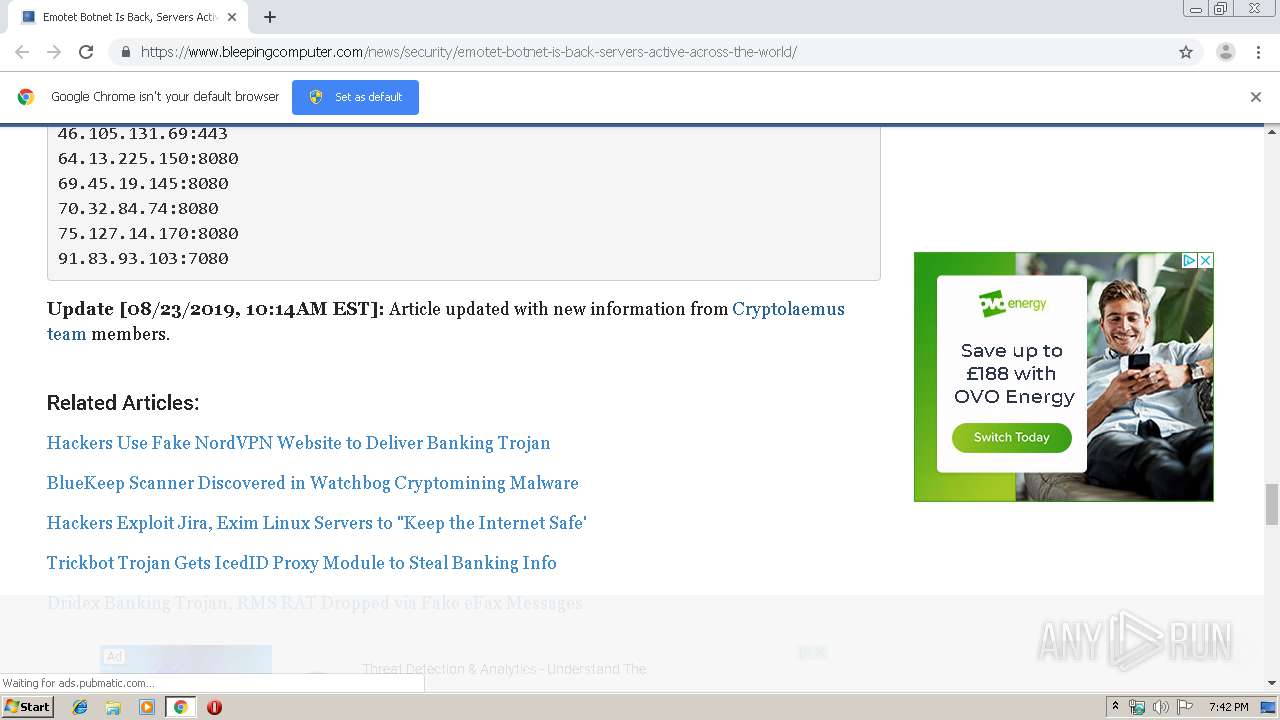Click the page vertical scrollbar thumb
The image size is (1280, 720).
1272,503
